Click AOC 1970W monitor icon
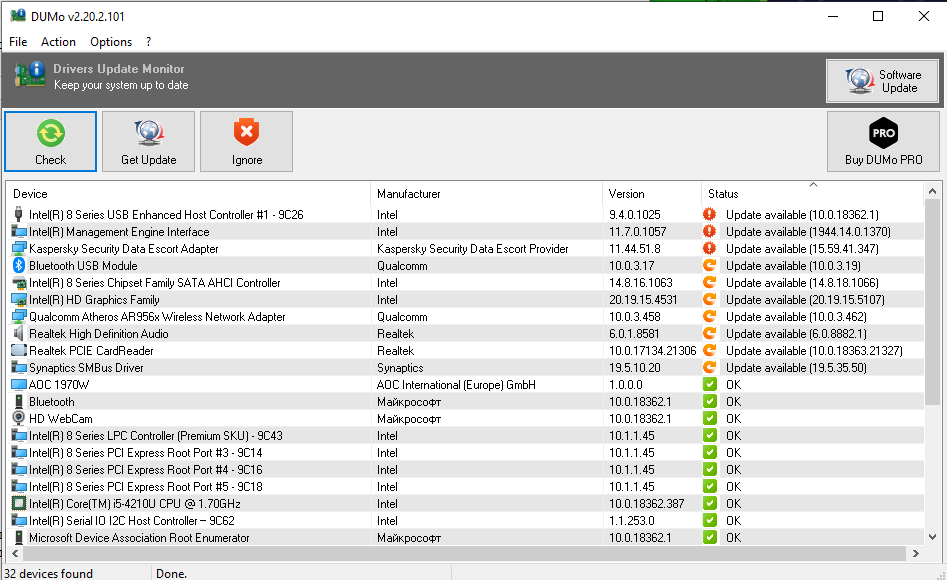This screenshot has width=947, height=580. 19,384
